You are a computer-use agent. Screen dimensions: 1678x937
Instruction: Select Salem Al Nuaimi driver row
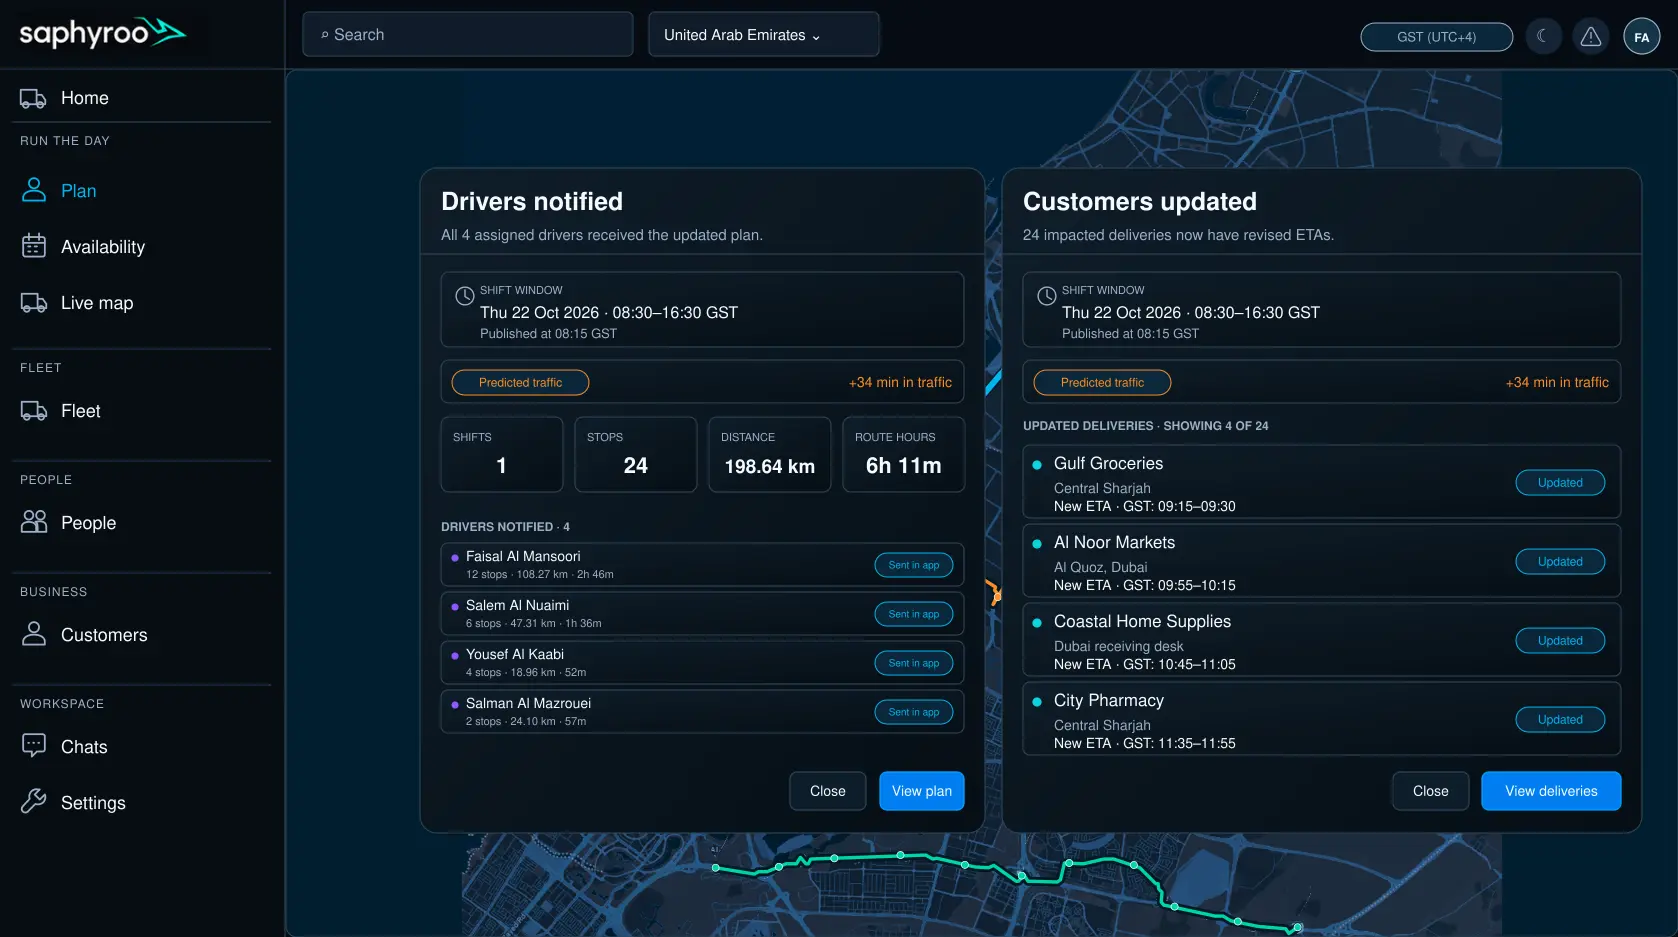coord(702,614)
